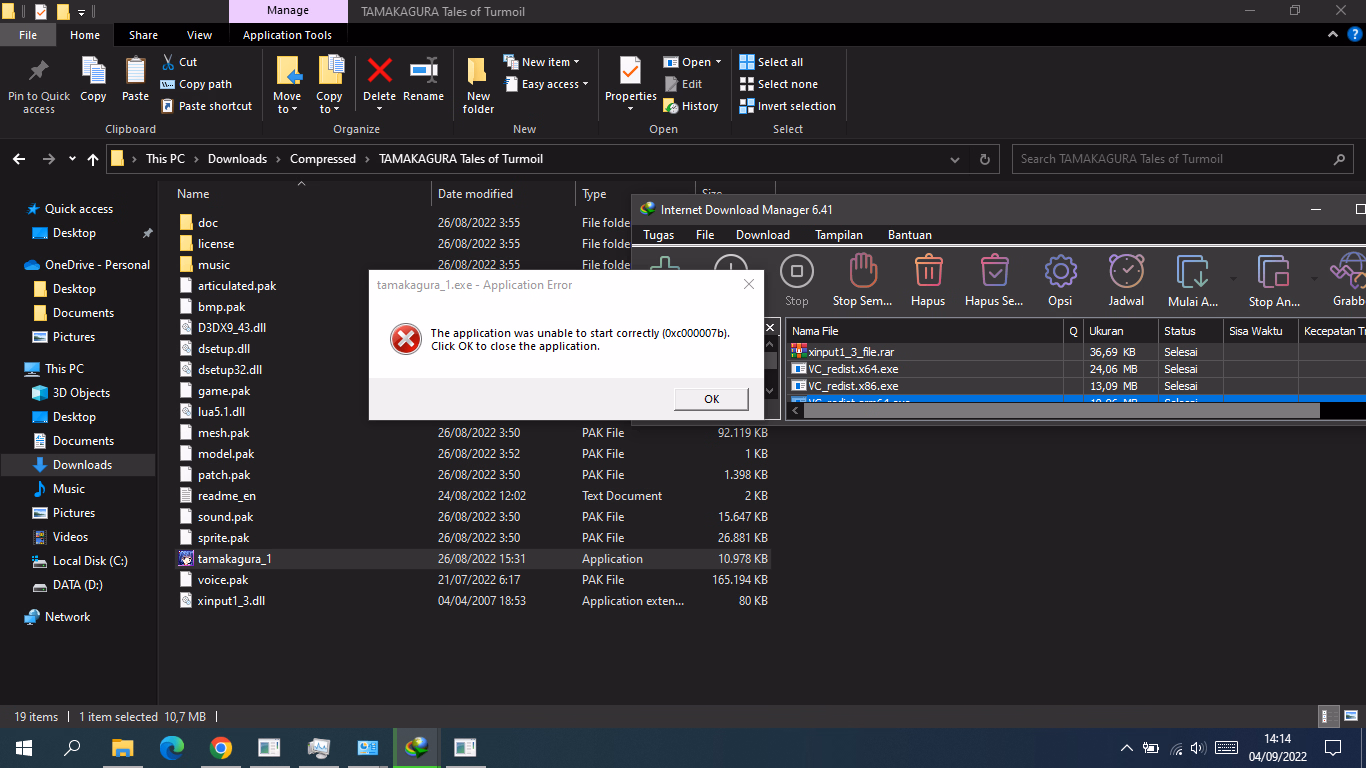The width and height of the screenshot is (1366, 768).
Task: Open IDM Download menu
Action: (x=763, y=235)
